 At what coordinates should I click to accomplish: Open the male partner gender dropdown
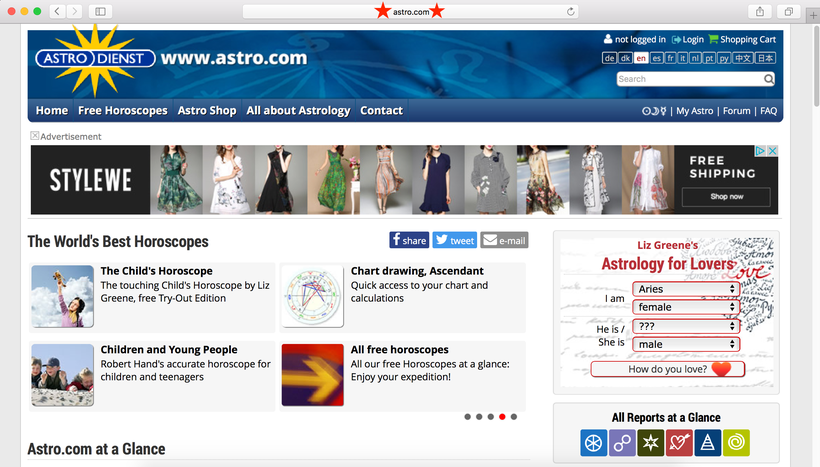coord(686,344)
